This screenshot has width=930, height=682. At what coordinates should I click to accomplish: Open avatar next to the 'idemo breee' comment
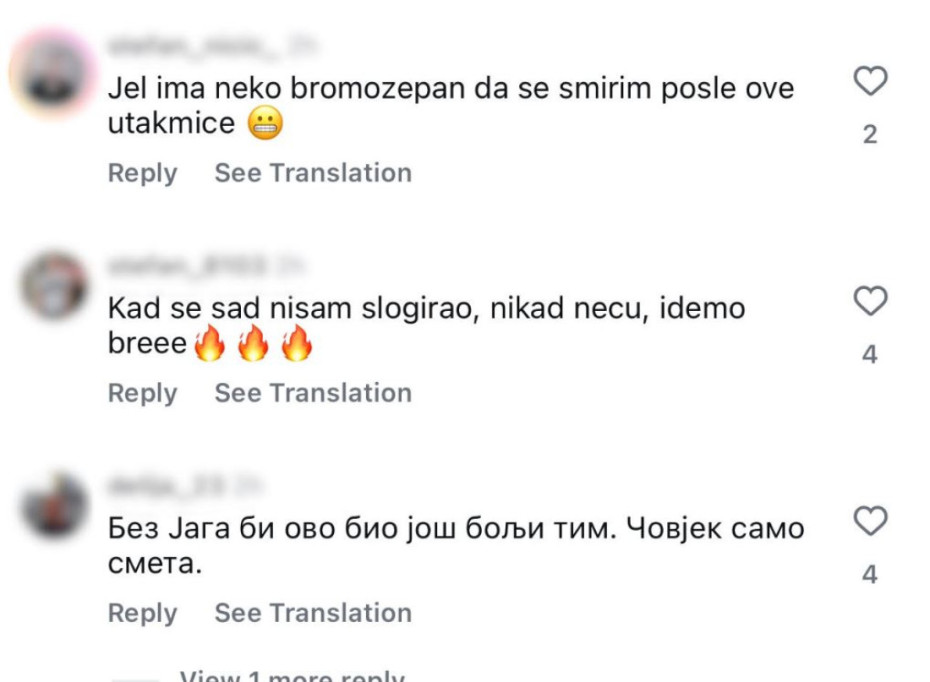coord(52,287)
